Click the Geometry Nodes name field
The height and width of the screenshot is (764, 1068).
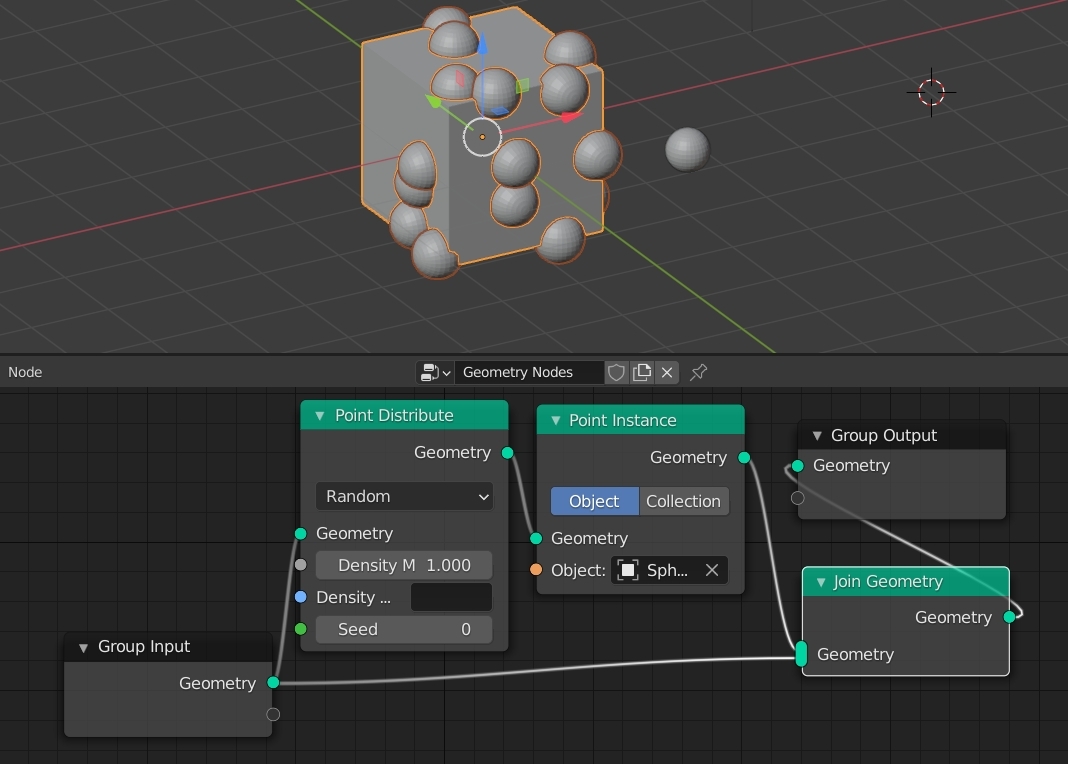point(528,372)
